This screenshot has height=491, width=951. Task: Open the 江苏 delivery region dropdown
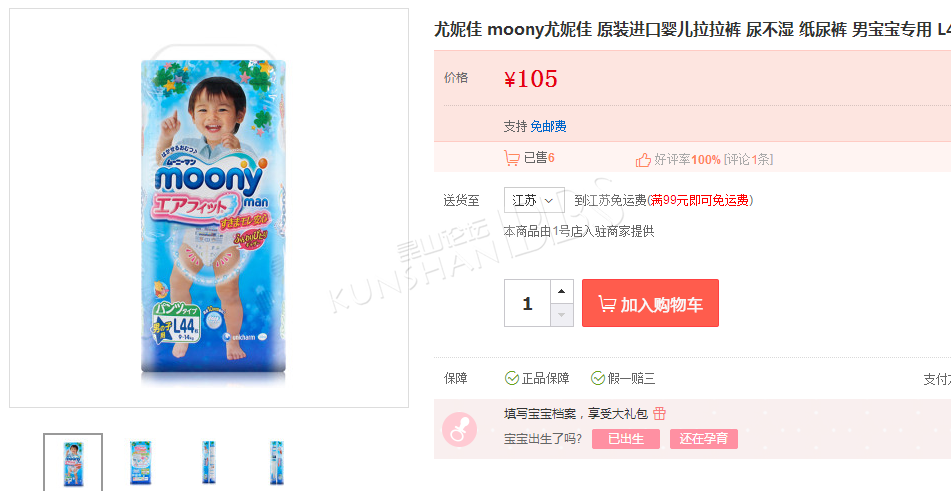(x=534, y=200)
